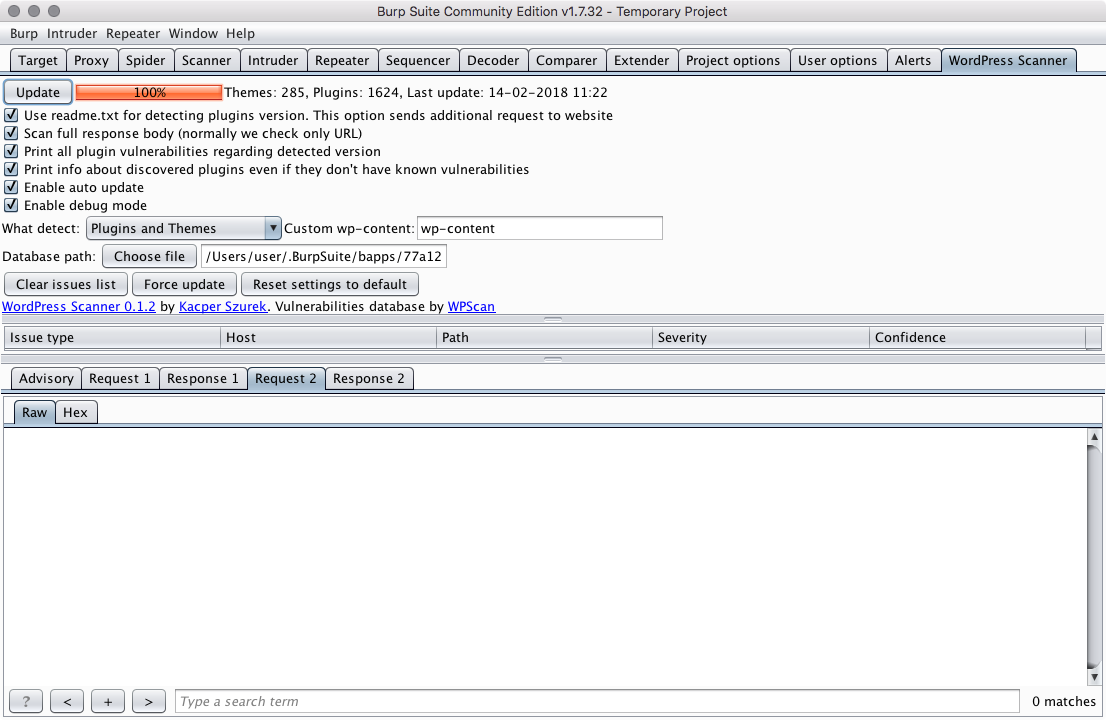This screenshot has width=1106, height=720.
Task: Go to previous search match
Action: tap(67, 702)
